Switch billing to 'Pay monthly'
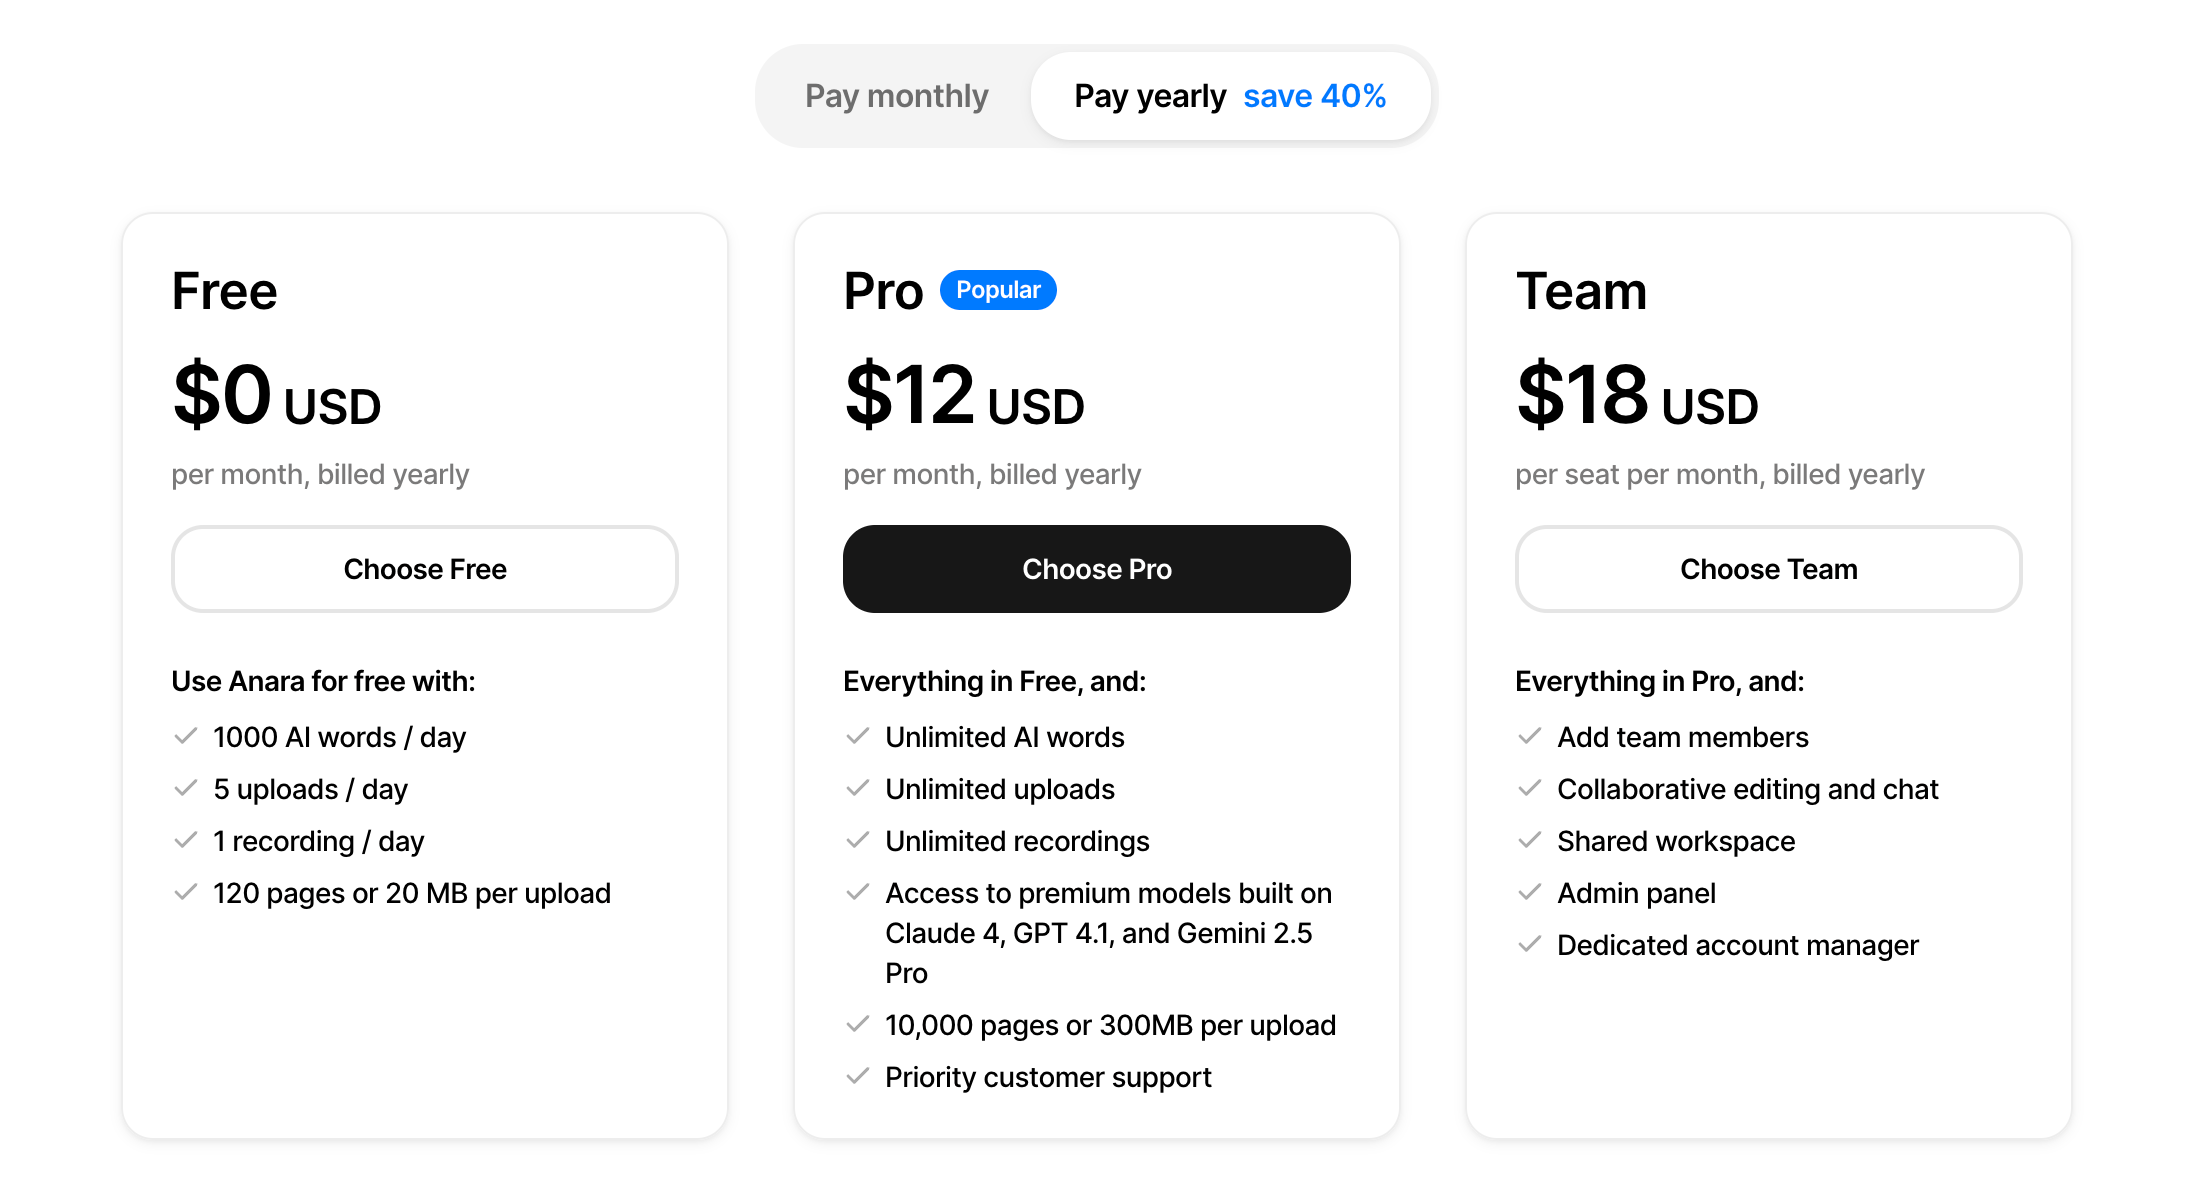This screenshot has width=2190, height=1184. click(x=895, y=95)
